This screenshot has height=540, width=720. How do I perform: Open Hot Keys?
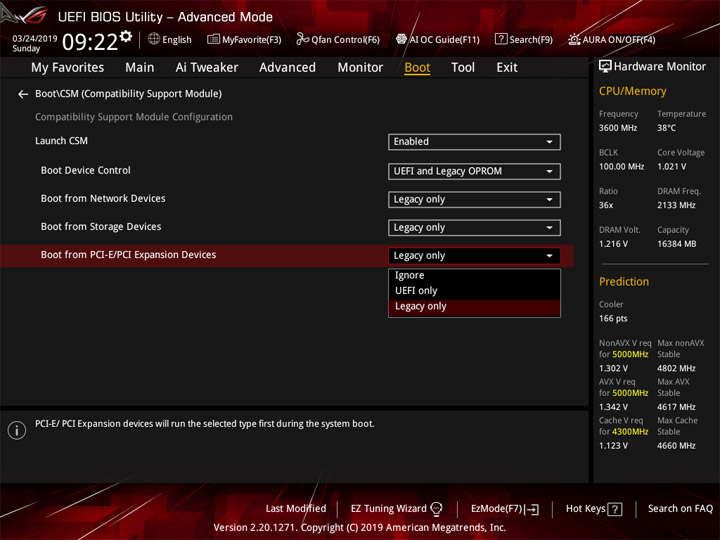[594, 509]
